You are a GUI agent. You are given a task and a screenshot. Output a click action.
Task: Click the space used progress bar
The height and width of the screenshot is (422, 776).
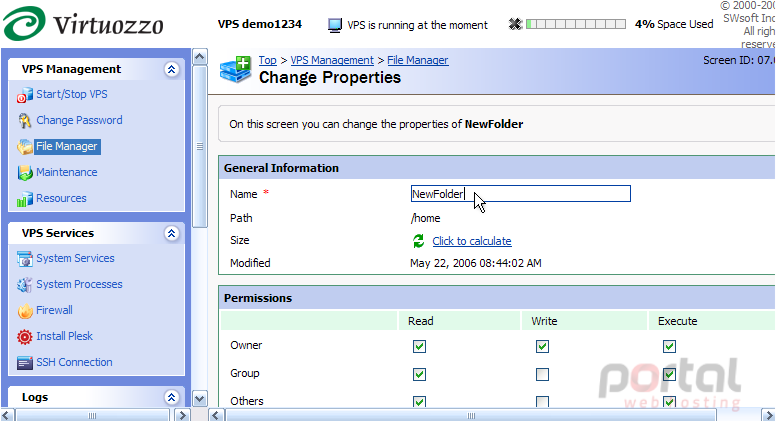point(576,24)
